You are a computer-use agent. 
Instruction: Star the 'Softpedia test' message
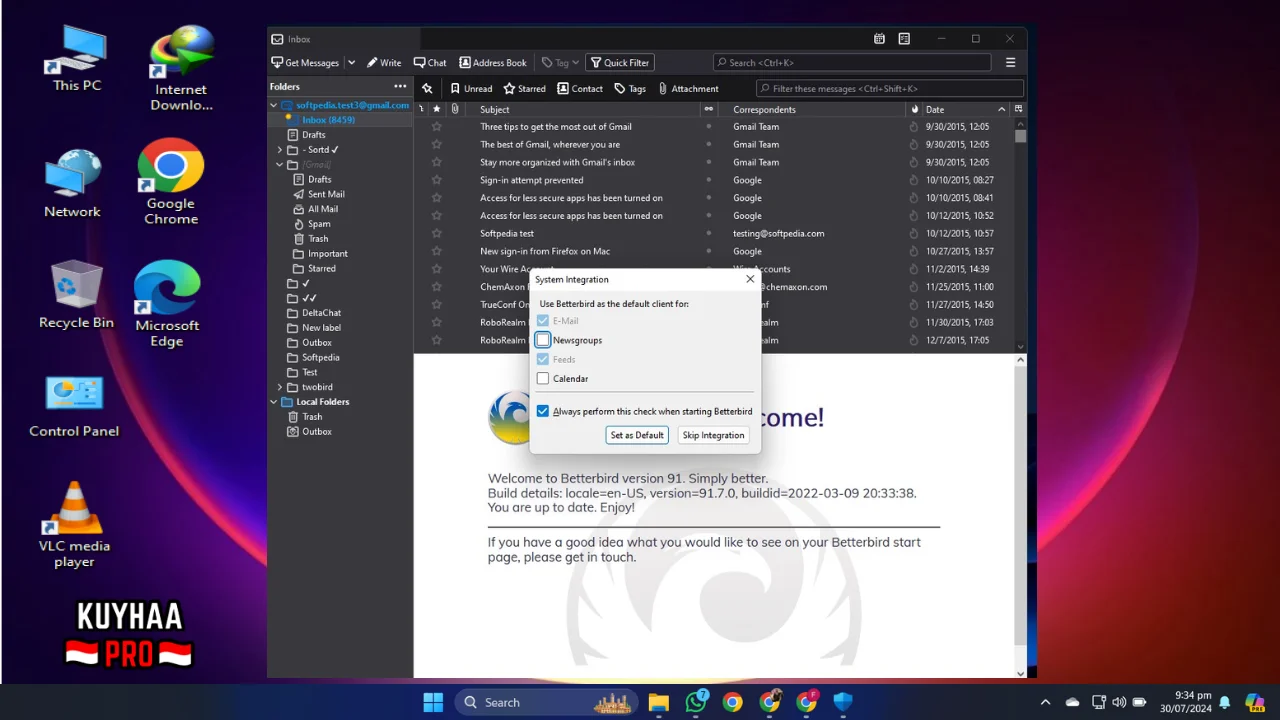[436, 233]
